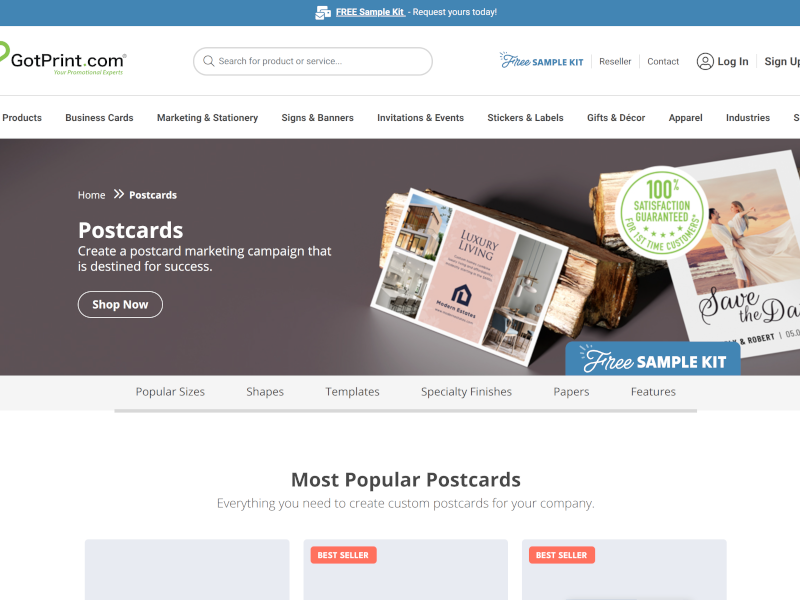This screenshot has width=800, height=600.
Task: Select the Specialty Finishes tab
Action: [x=466, y=392]
